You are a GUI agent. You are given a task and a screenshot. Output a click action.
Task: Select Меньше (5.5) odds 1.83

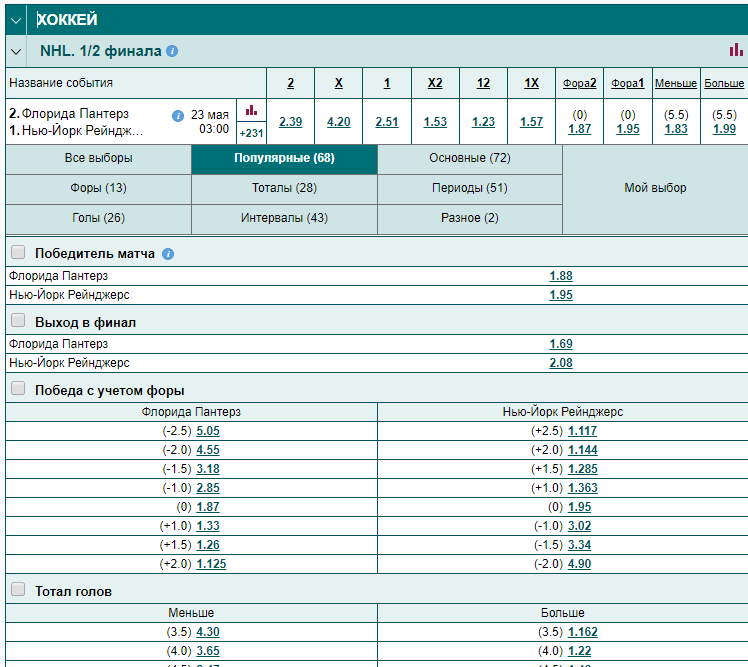tap(676, 129)
